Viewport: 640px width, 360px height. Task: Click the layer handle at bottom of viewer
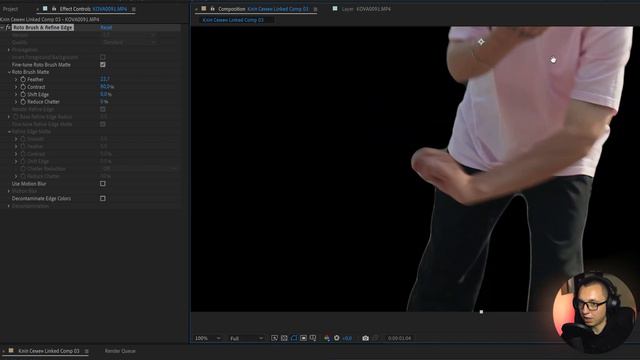(481, 312)
